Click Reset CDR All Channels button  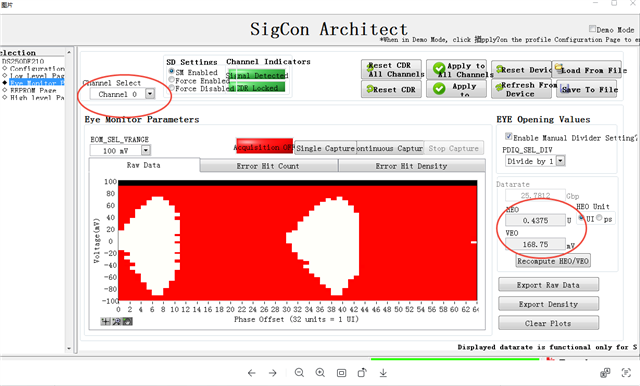pos(392,69)
